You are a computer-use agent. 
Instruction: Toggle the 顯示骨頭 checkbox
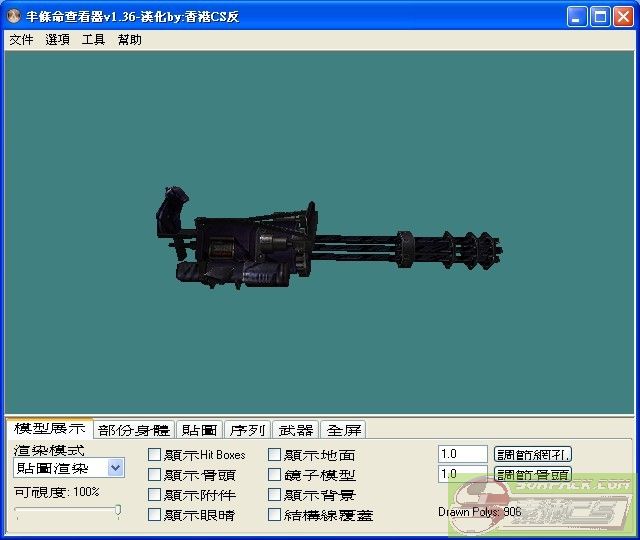[154, 475]
